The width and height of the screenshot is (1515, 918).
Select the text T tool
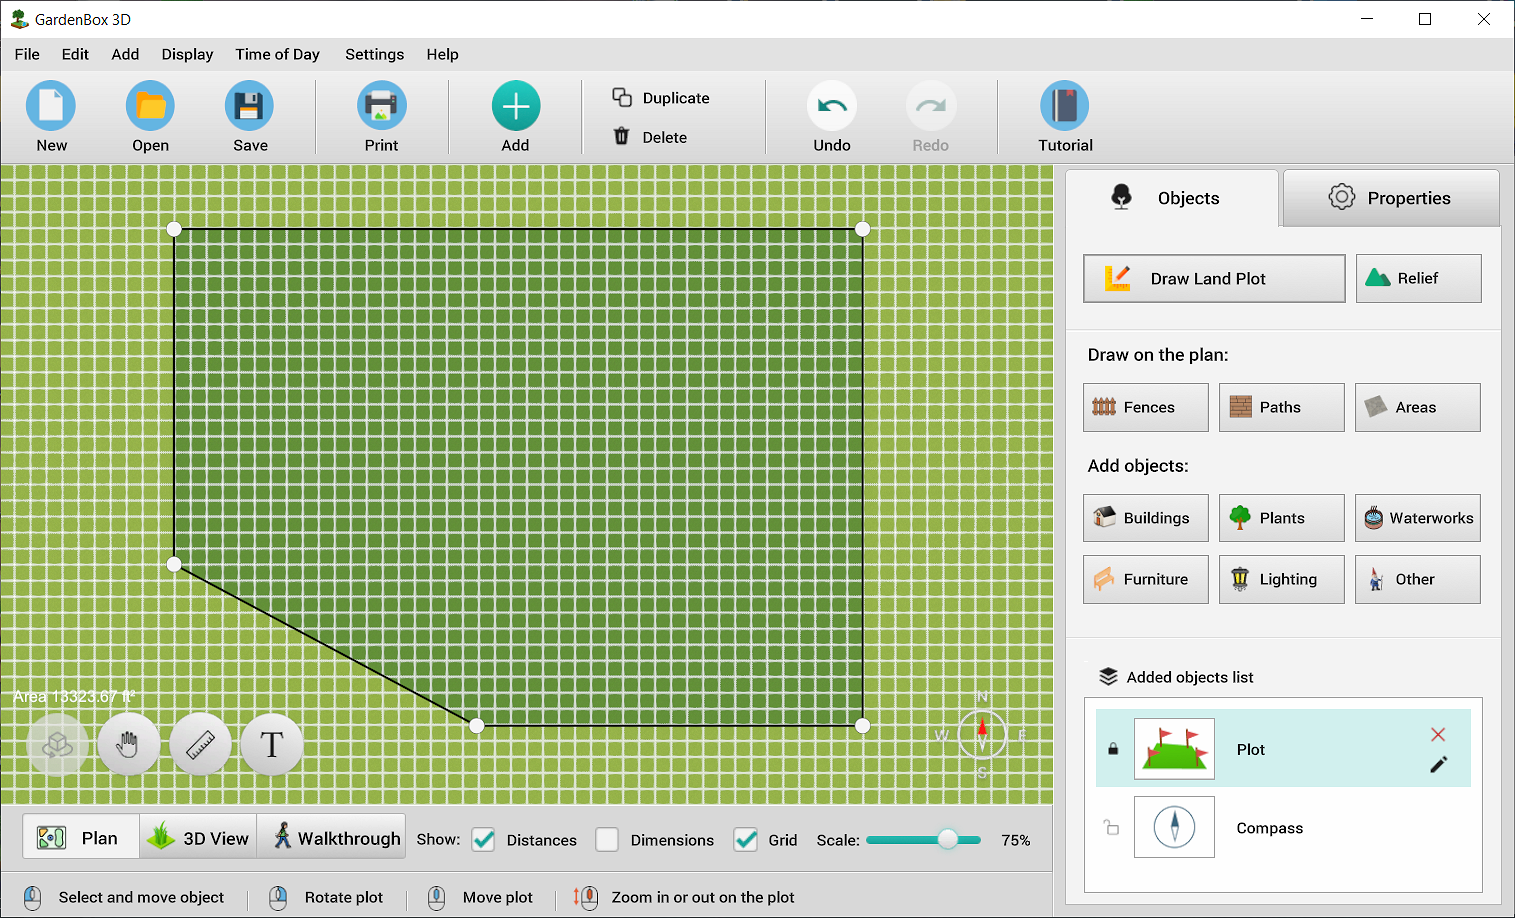(x=272, y=745)
